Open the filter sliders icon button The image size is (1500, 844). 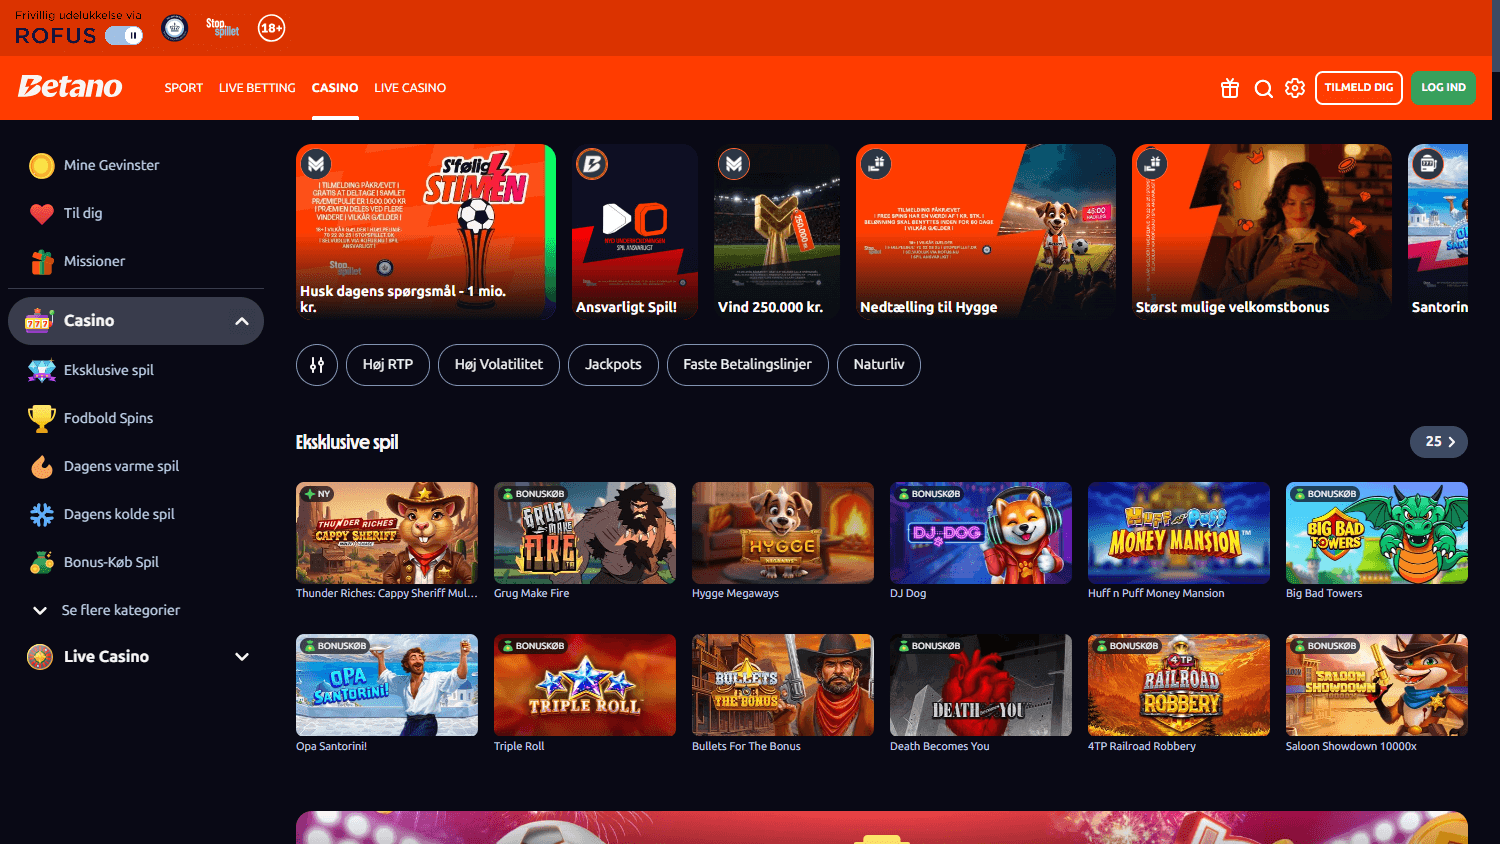[317, 365]
